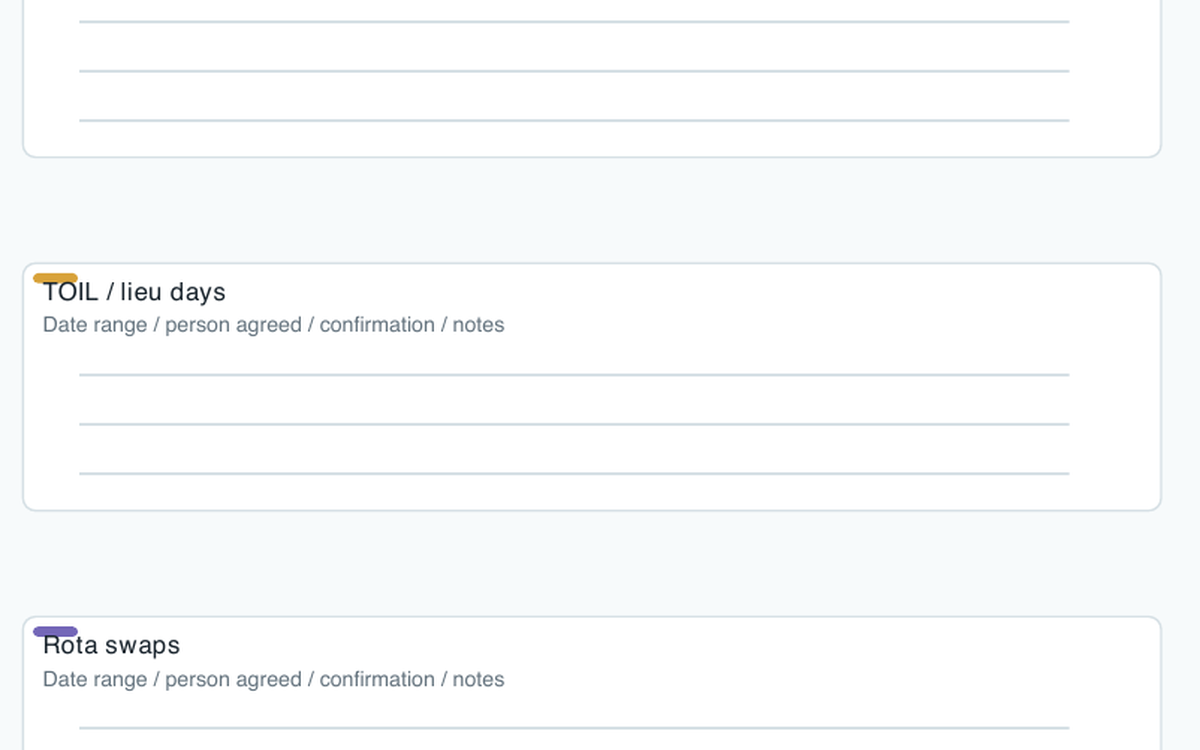Select the Rota swaps heading
The height and width of the screenshot is (750, 1200).
[111, 645]
